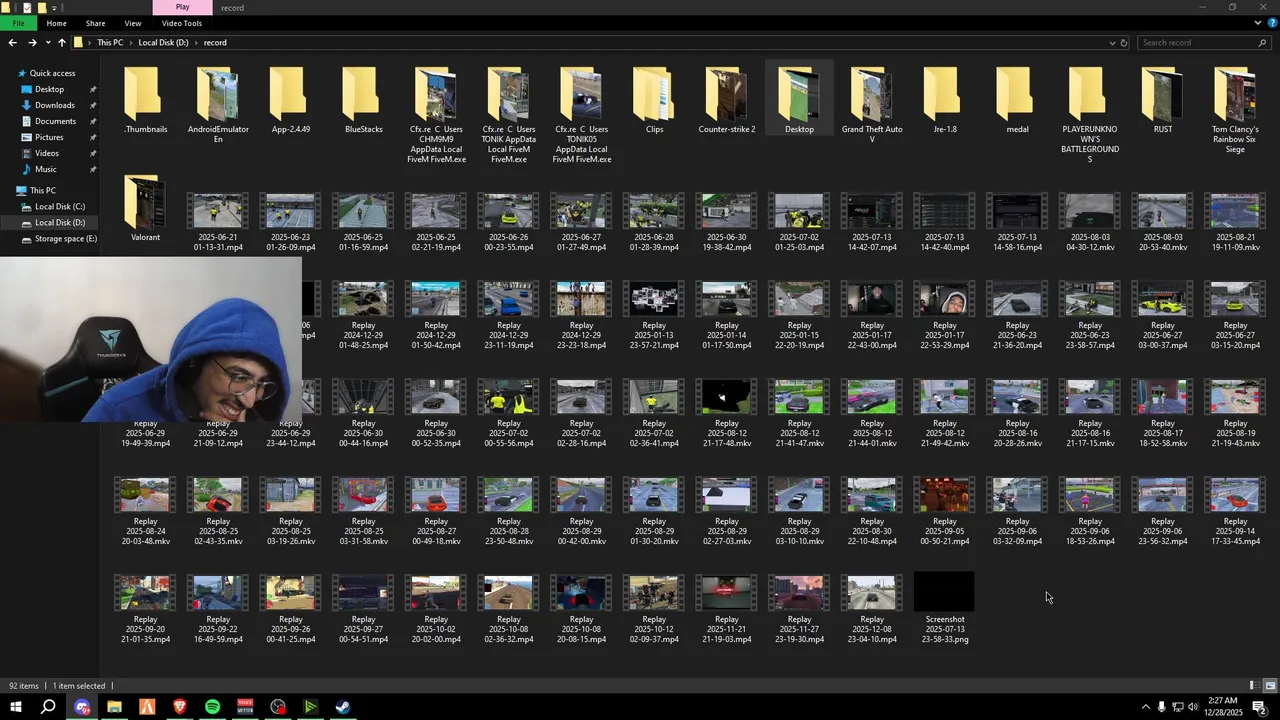Select Replay 2025-09-05 00-50-21.mp4

[x=945, y=511]
